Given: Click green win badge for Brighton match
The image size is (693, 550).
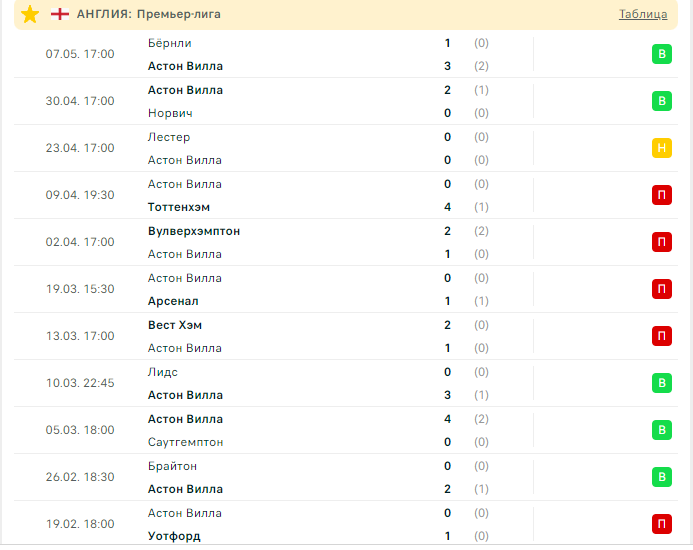Looking at the screenshot, I should coord(661,477).
